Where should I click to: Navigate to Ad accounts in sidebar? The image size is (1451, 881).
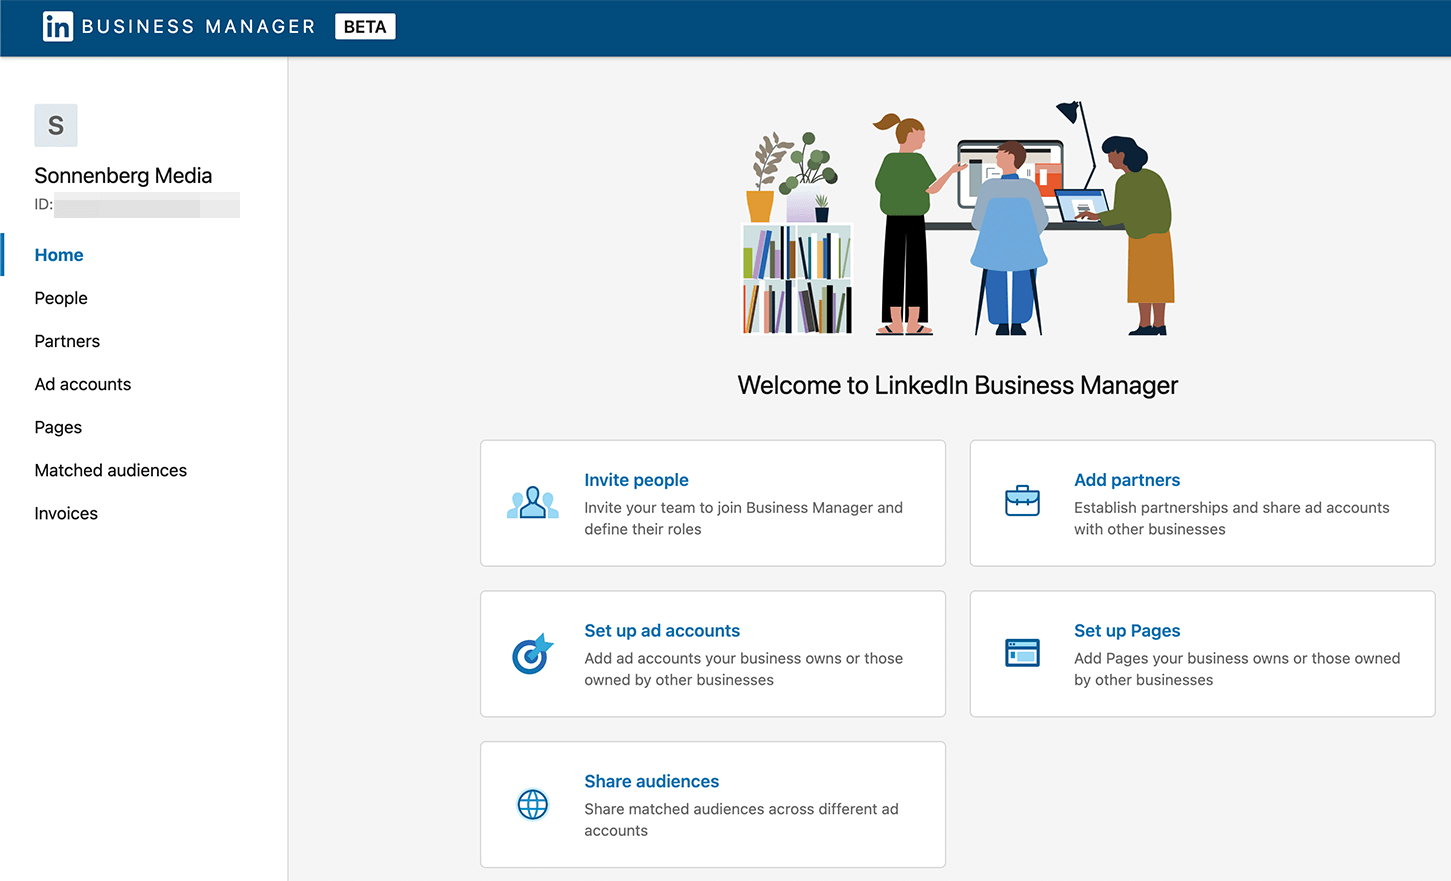pos(83,384)
